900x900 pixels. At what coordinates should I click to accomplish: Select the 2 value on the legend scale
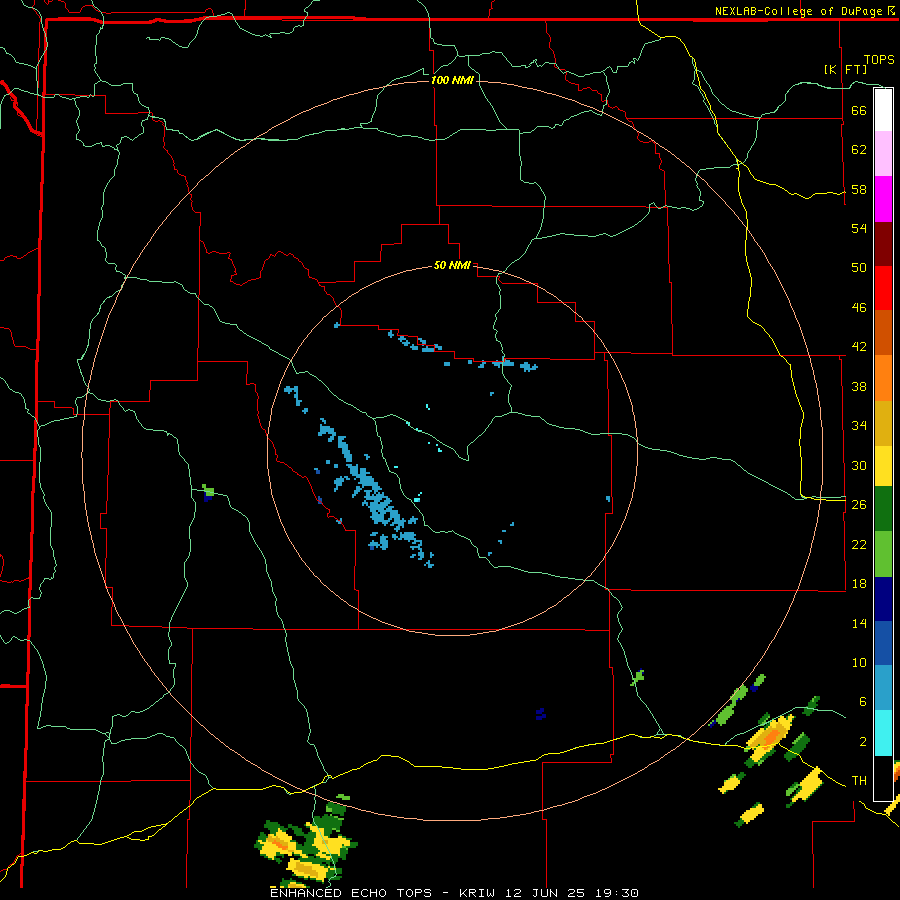click(863, 742)
